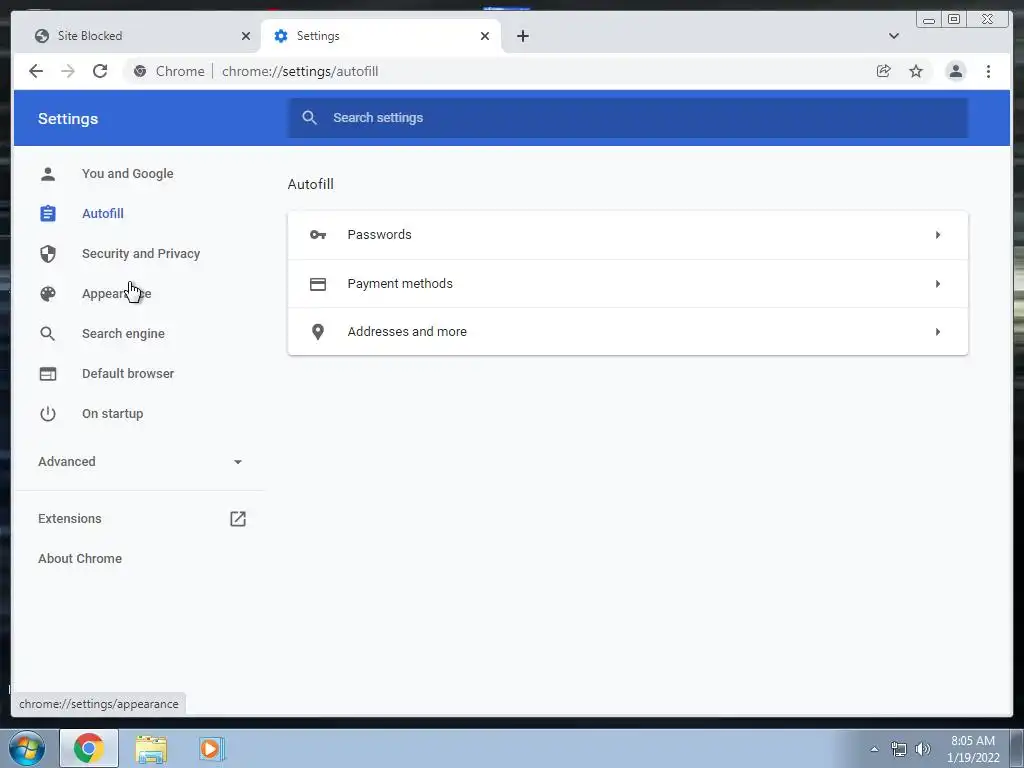The height and width of the screenshot is (768, 1024).
Task: Switch to the Site Blocked tab
Action: 137,36
